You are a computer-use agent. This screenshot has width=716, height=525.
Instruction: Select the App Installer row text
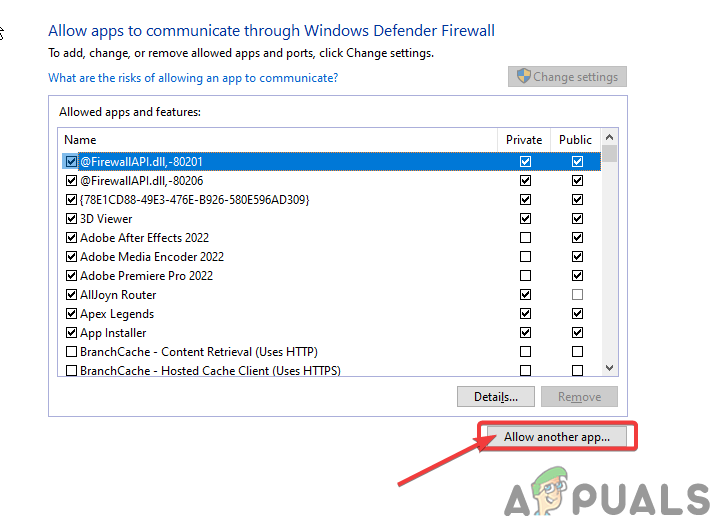[x=113, y=333]
